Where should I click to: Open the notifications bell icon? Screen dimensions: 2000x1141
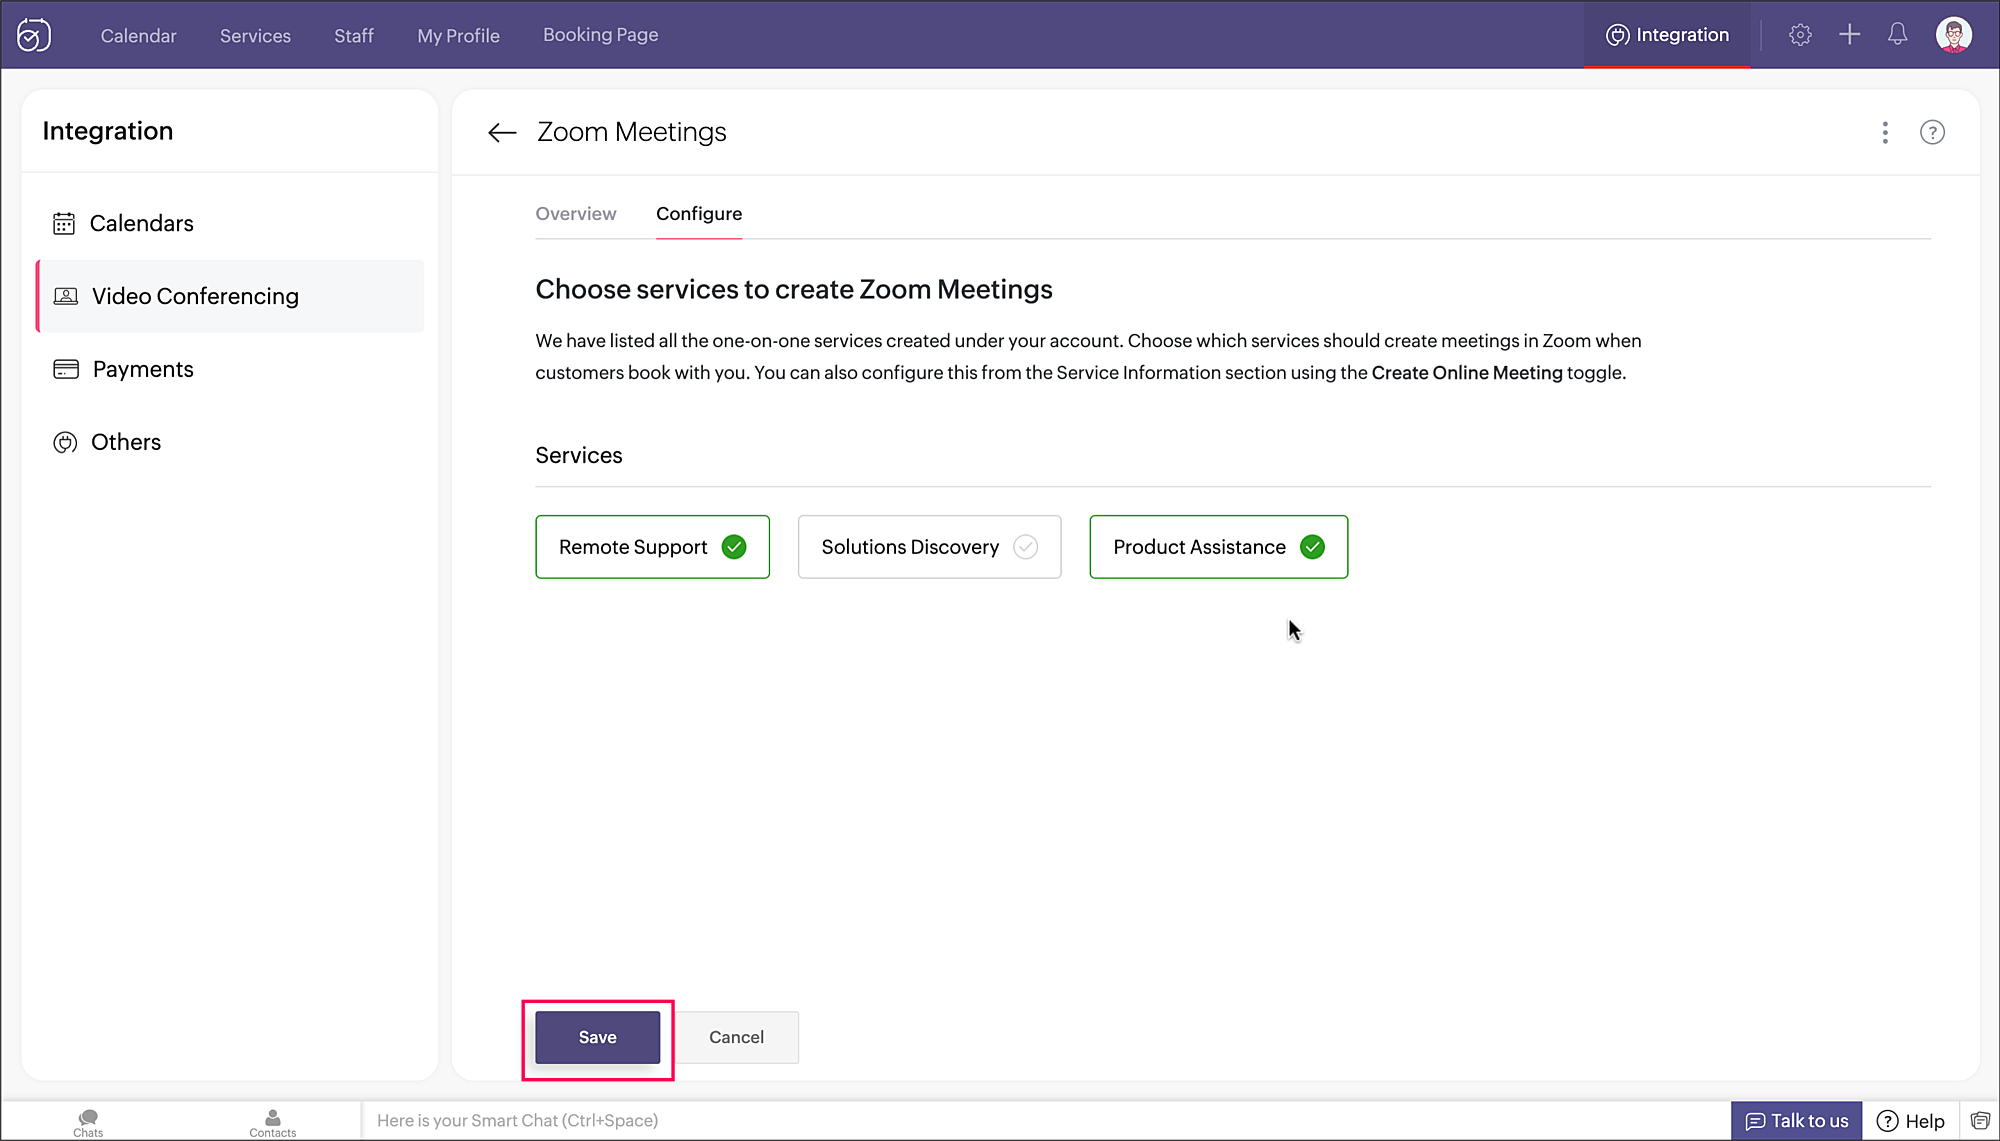point(1898,35)
